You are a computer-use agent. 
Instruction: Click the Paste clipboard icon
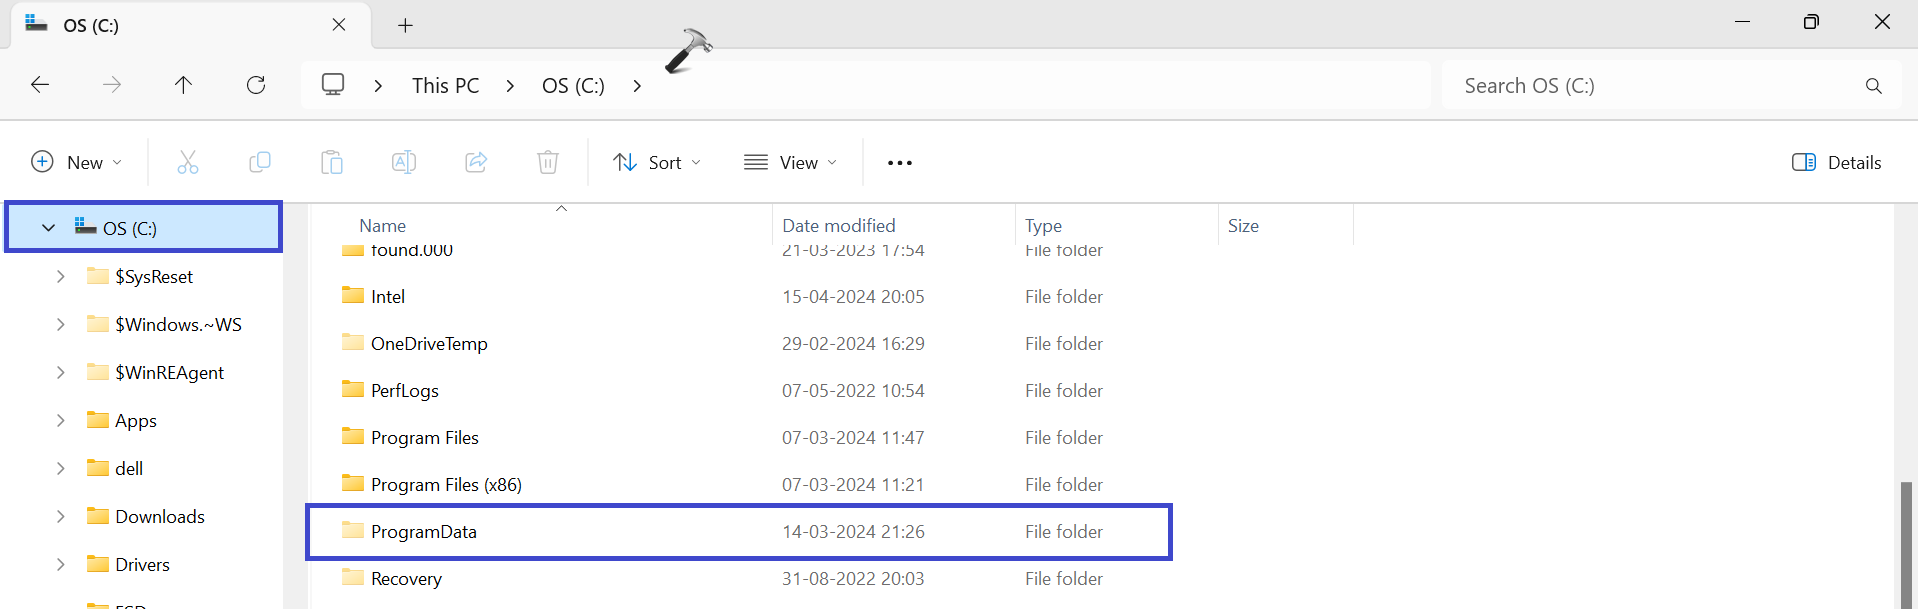click(332, 162)
